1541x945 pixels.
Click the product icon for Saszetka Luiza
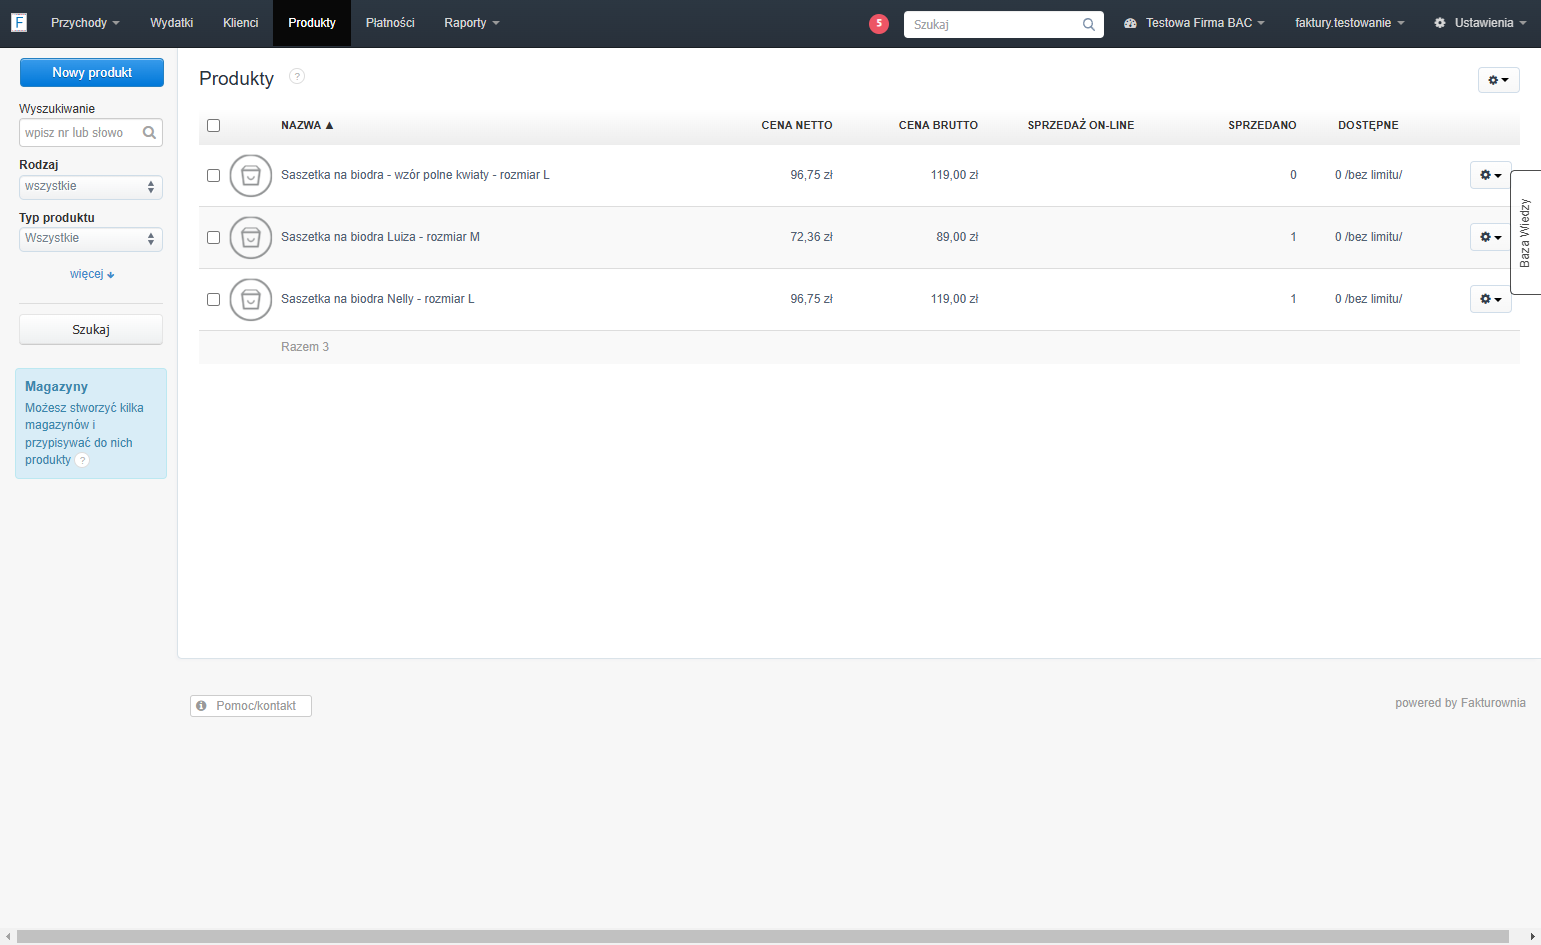[x=251, y=238]
